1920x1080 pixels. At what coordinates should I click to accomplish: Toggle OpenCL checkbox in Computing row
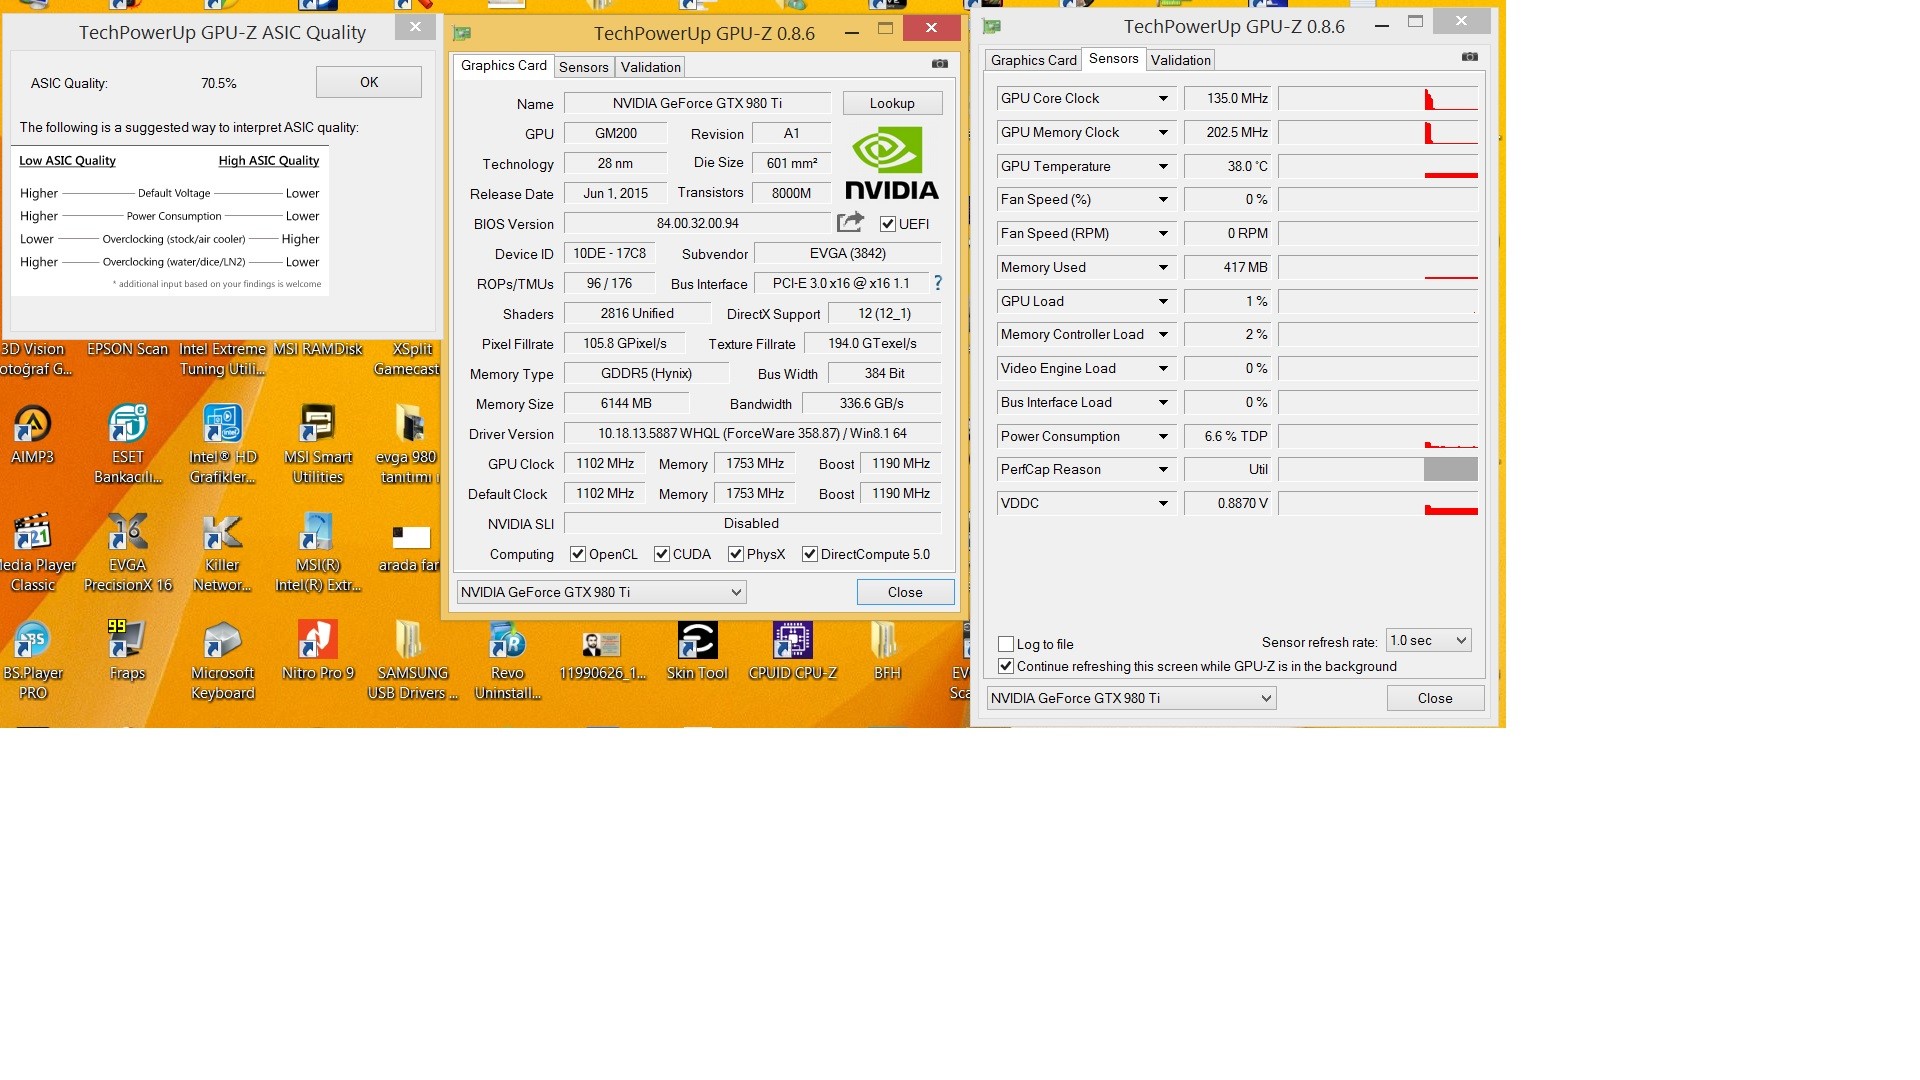[x=575, y=554]
